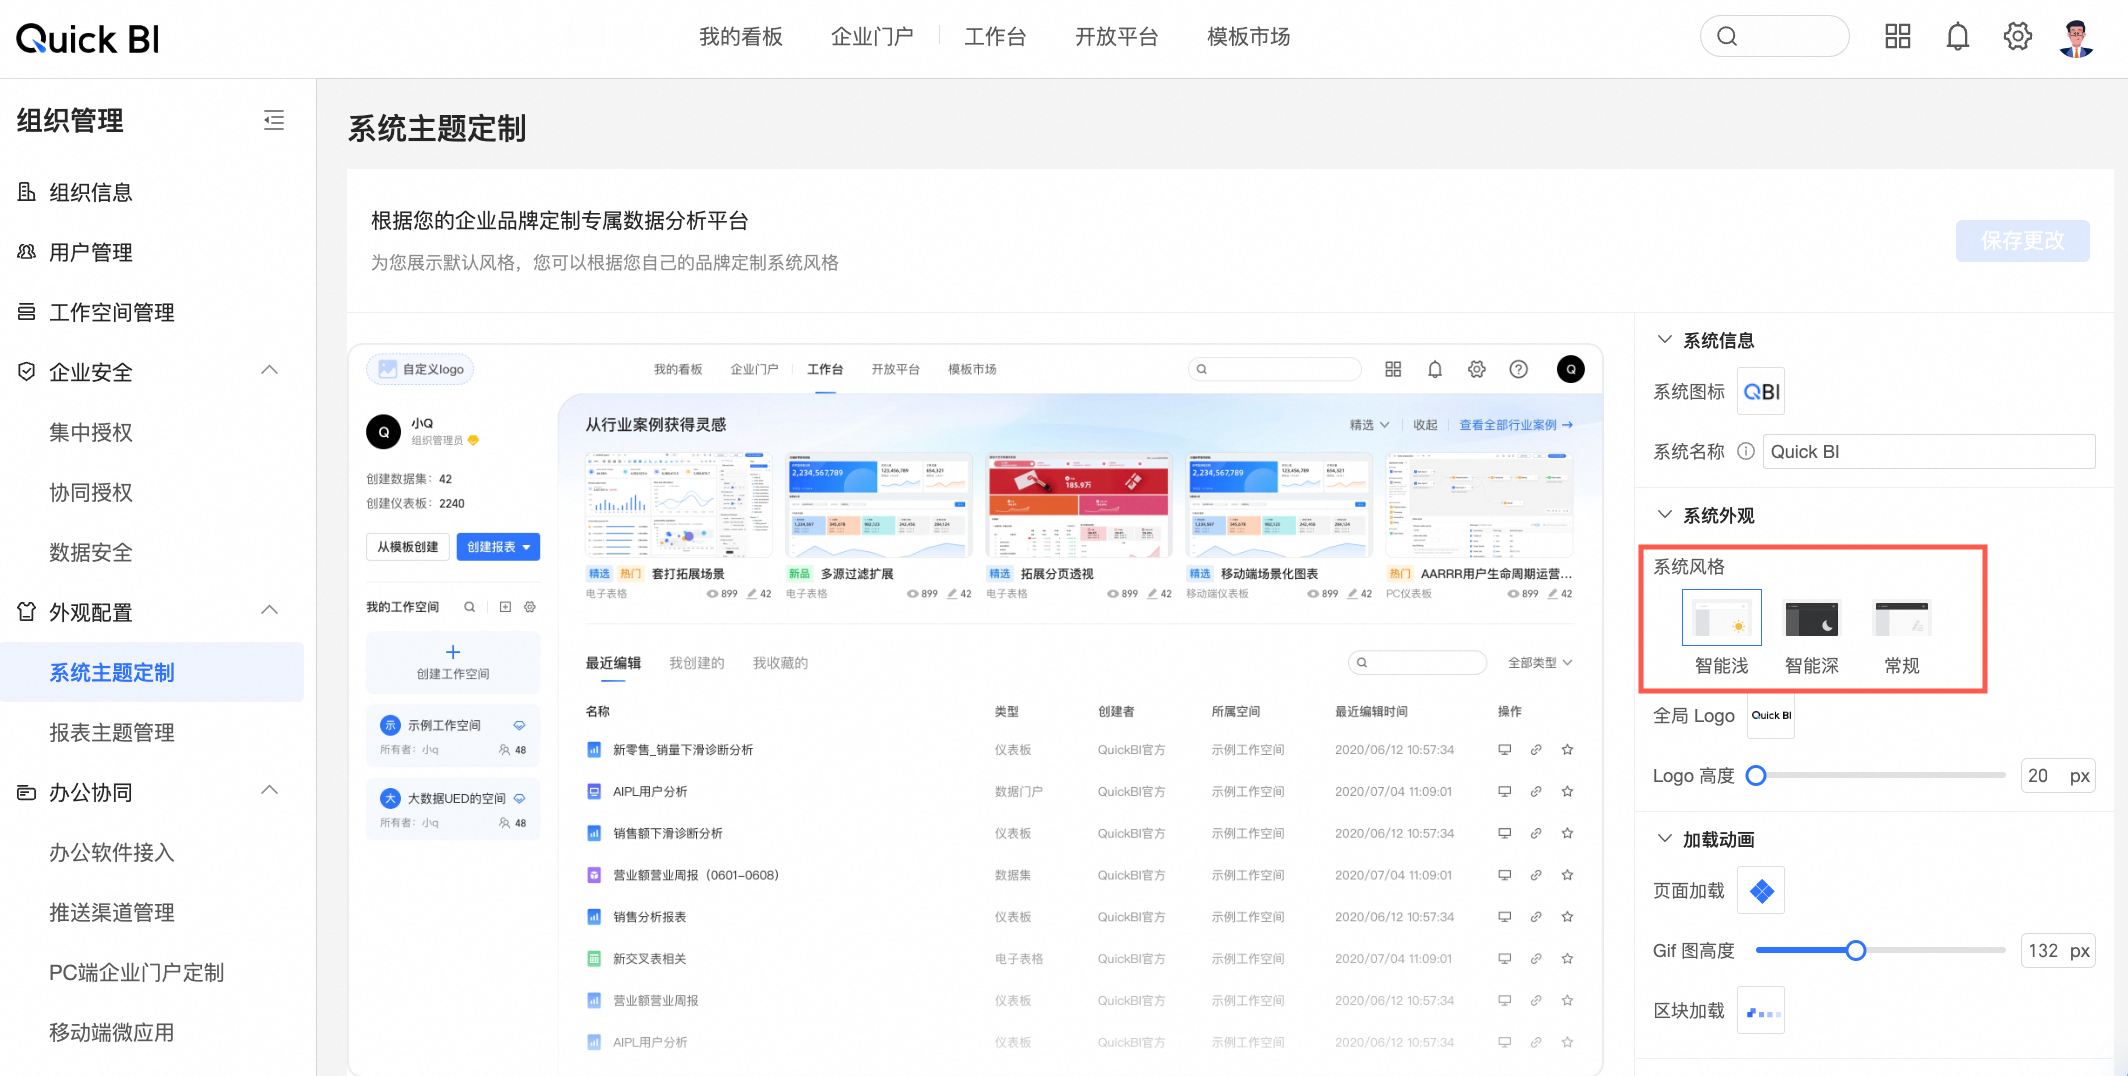
Task: Click the Logo 高度 slider handle
Action: [1756, 775]
